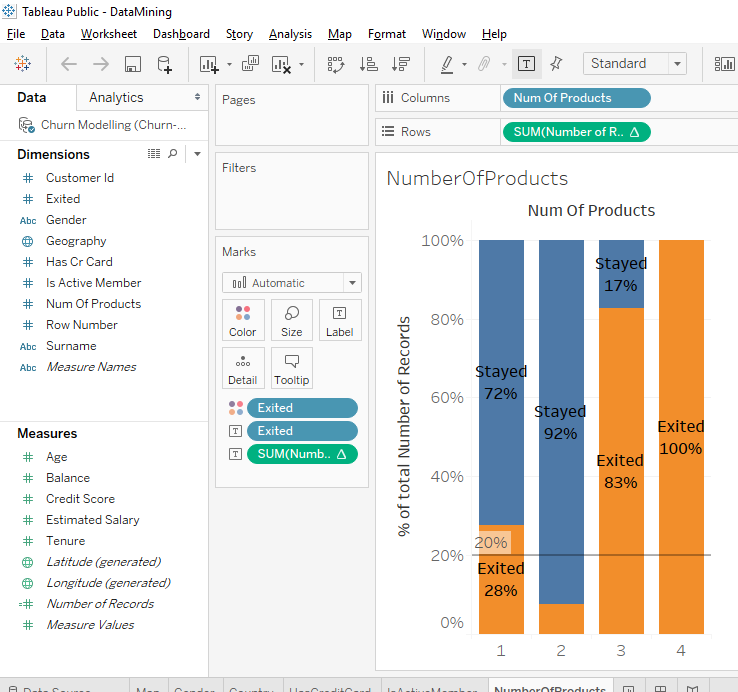Expand the Automatic mark type dropdown
The height and width of the screenshot is (692, 738).
click(291, 283)
